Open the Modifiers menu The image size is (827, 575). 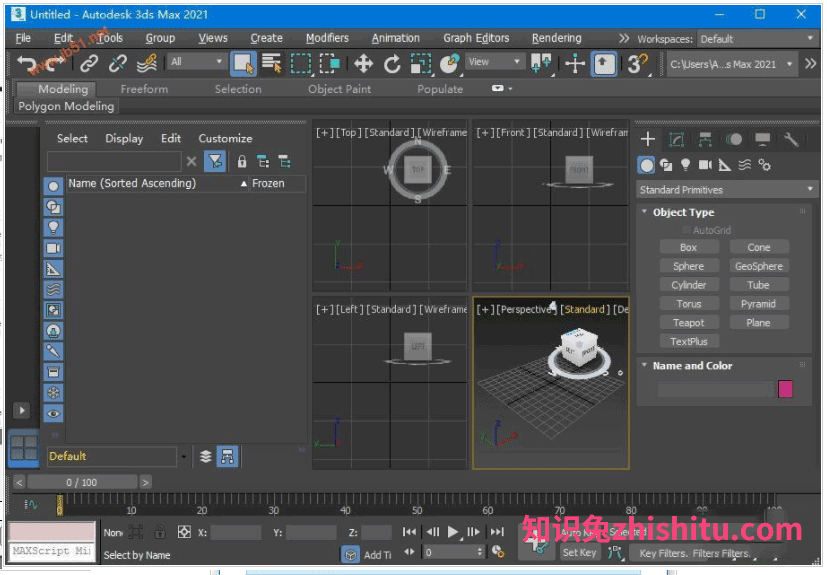click(327, 39)
